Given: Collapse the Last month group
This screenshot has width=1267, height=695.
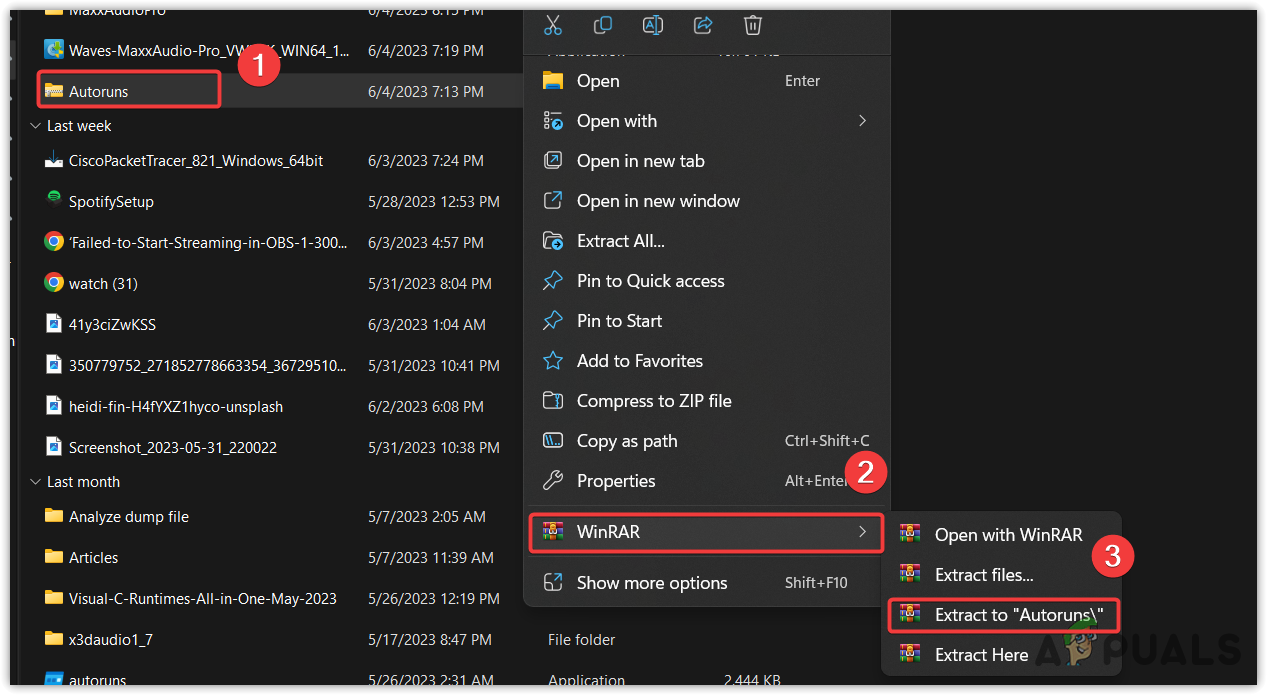Looking at the screenshot, I should (x=35, y=482).
